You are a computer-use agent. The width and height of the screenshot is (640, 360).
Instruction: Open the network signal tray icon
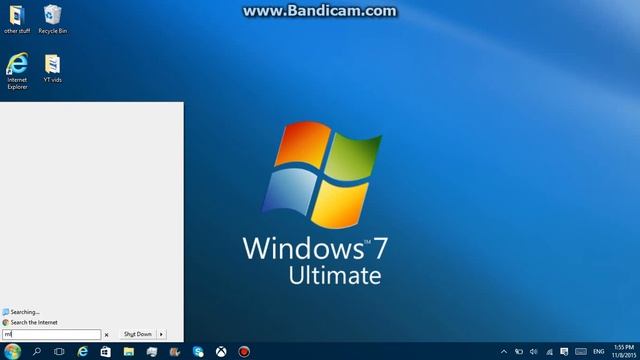tap(549, 351)
